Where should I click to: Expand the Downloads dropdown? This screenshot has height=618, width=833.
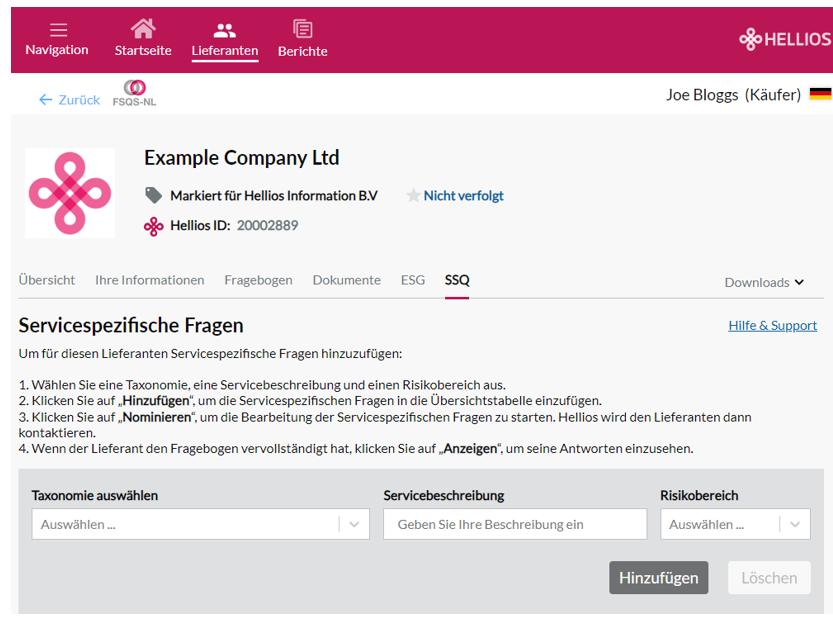[764, 282]
